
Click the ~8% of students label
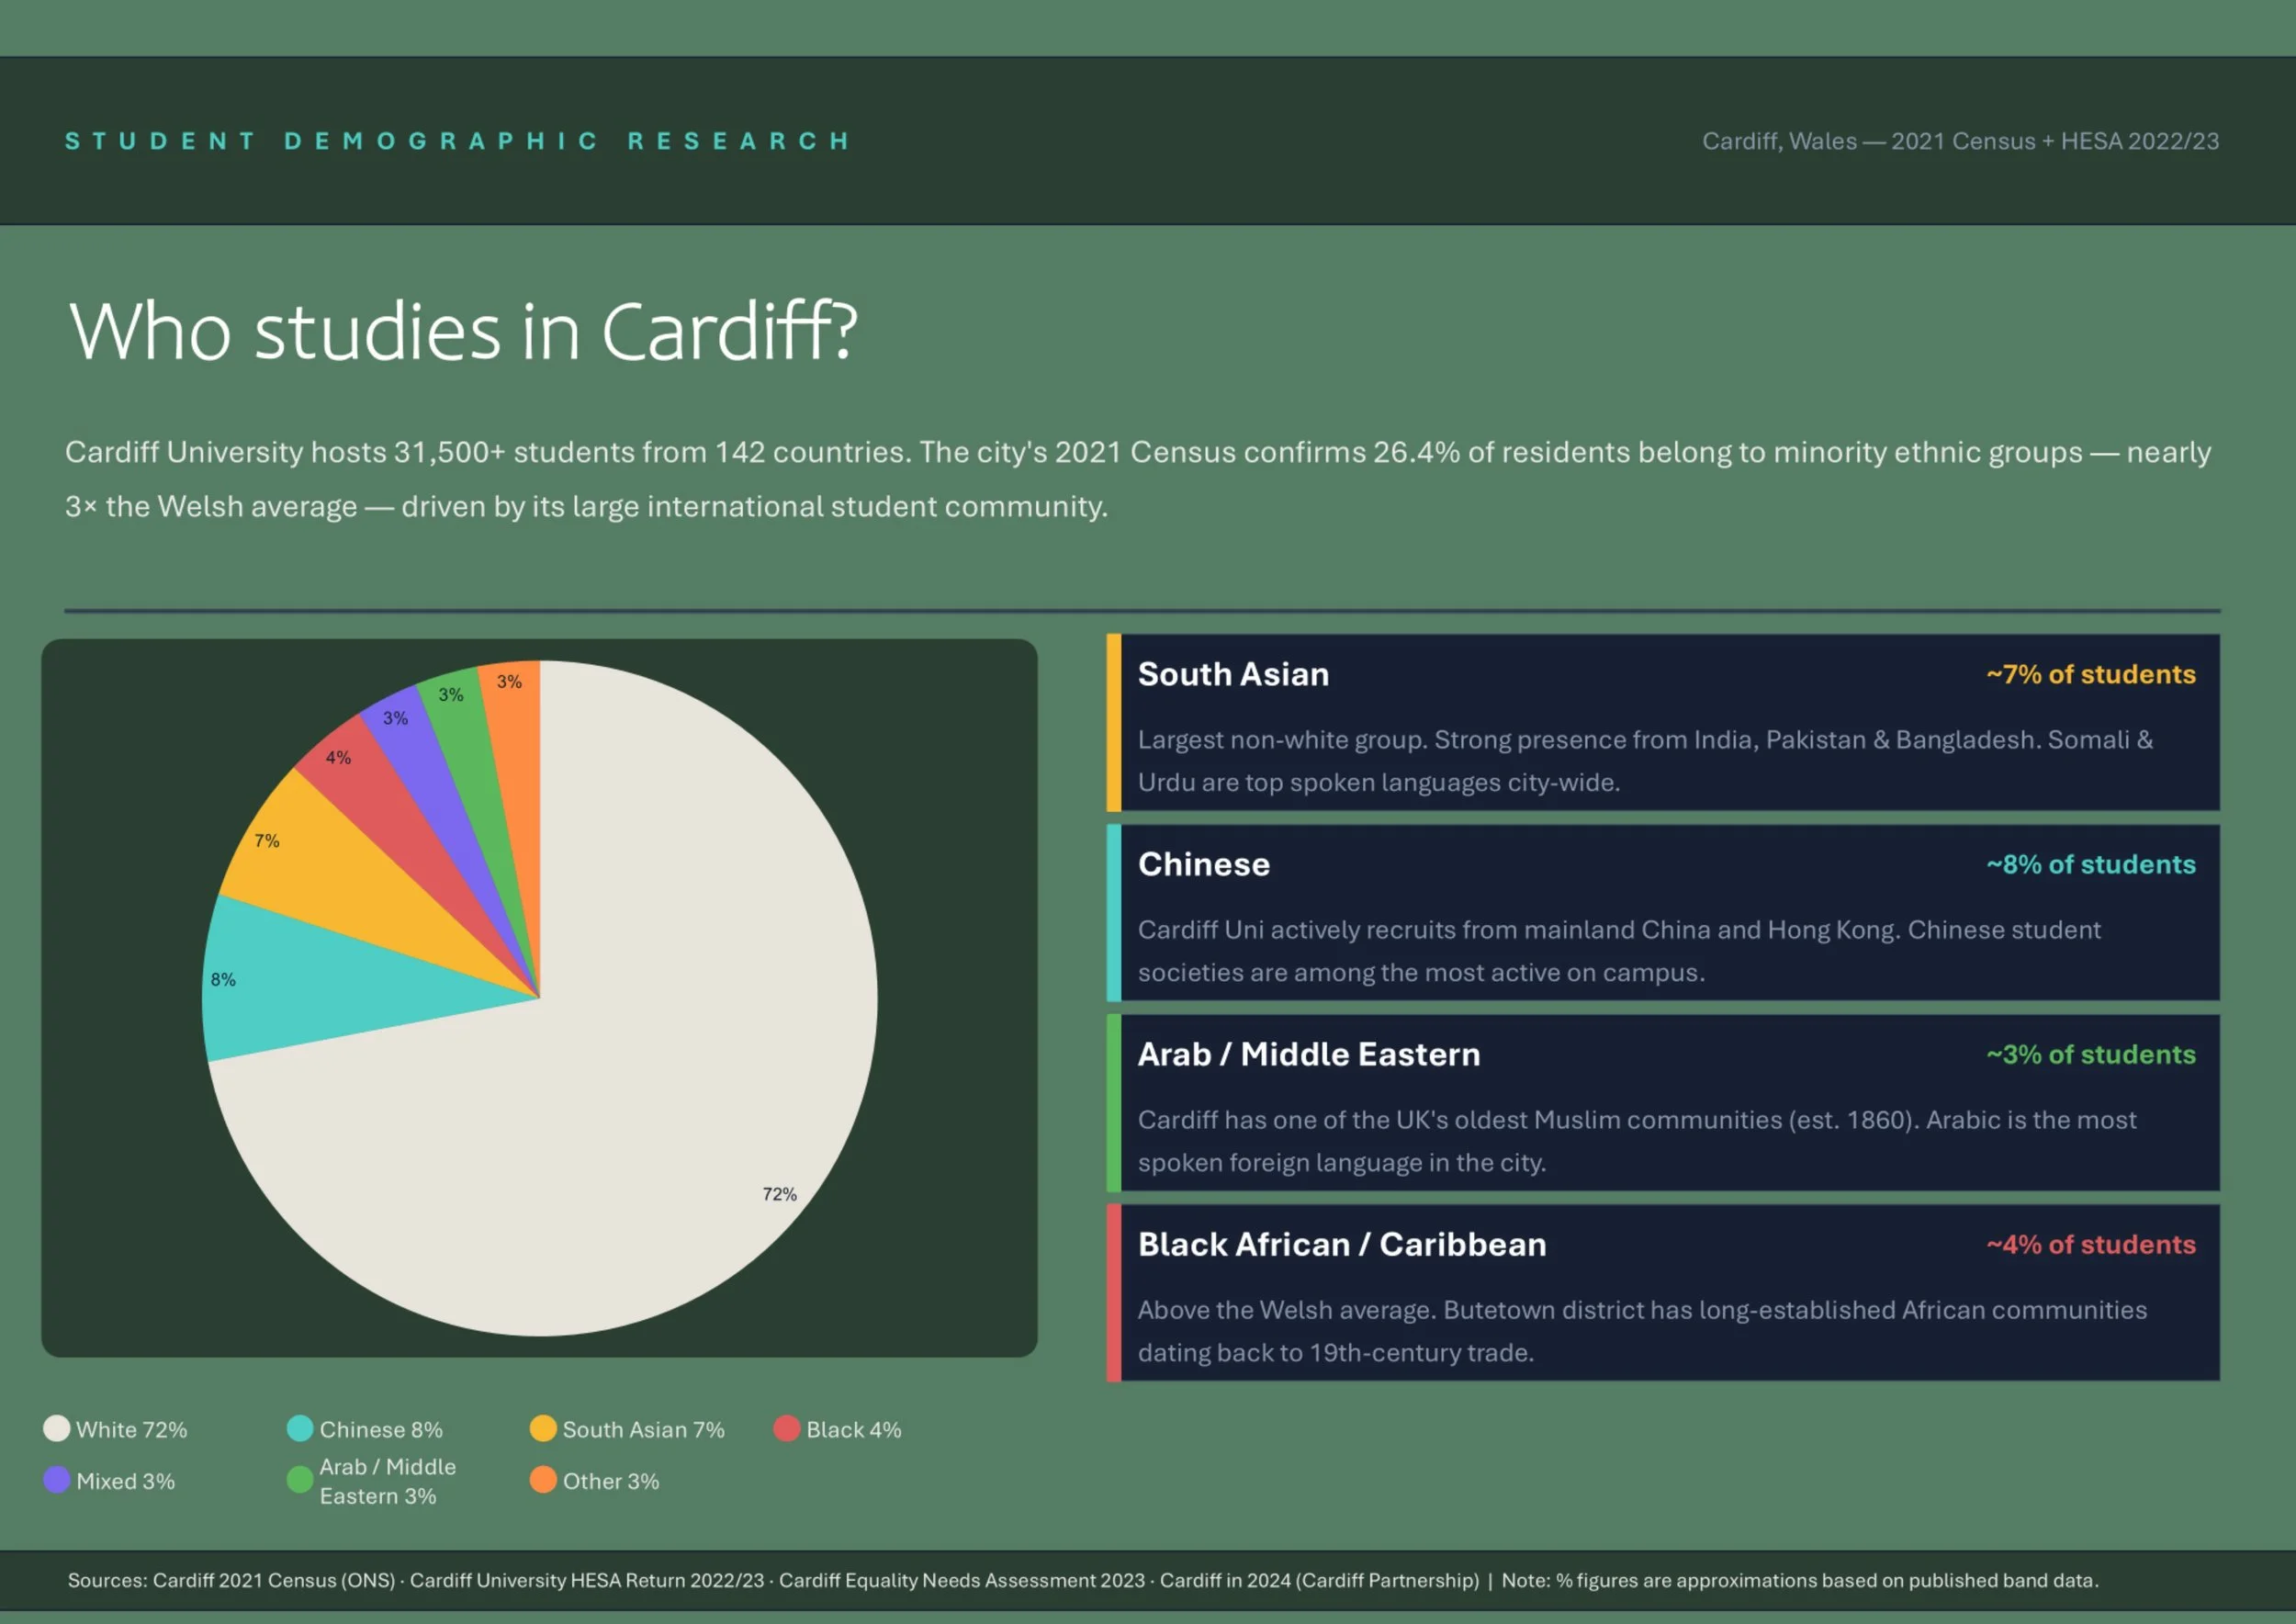[x=2091, y=864]
